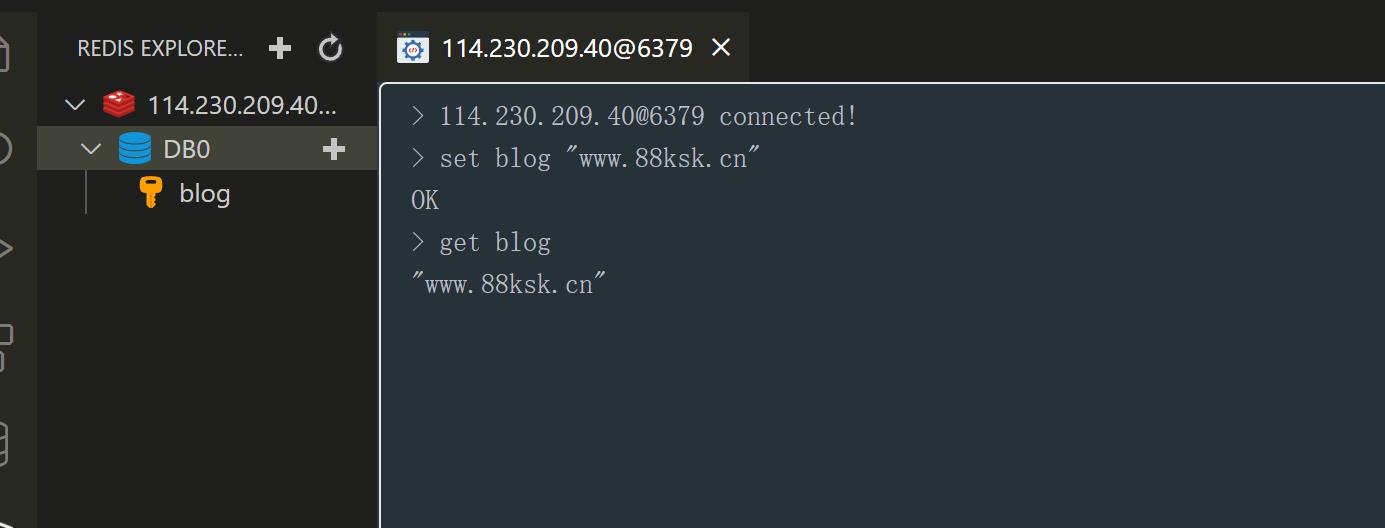This screenshot has width=1385, height=528.
Task: Select the red Redis server icon
Action: [x=119, y=104]
